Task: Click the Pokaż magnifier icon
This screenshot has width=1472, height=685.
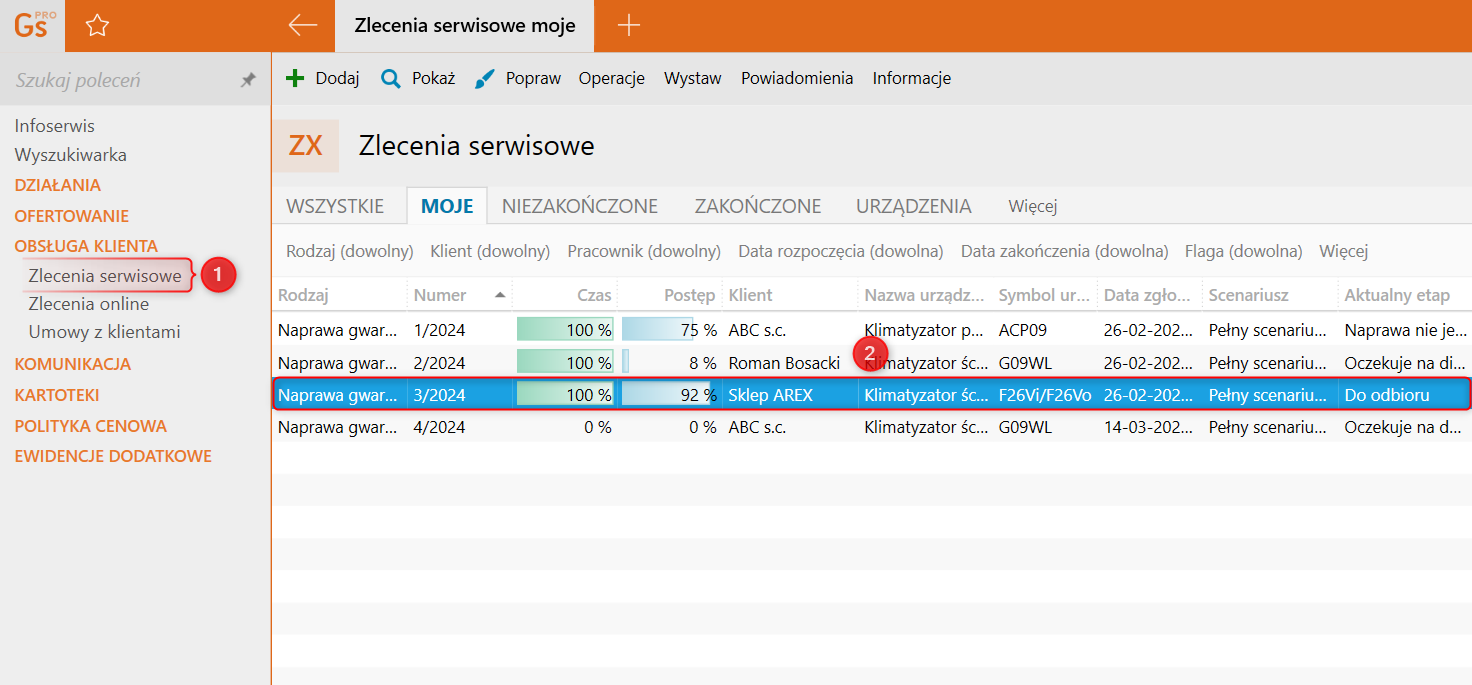Action: tap(391, 78)
